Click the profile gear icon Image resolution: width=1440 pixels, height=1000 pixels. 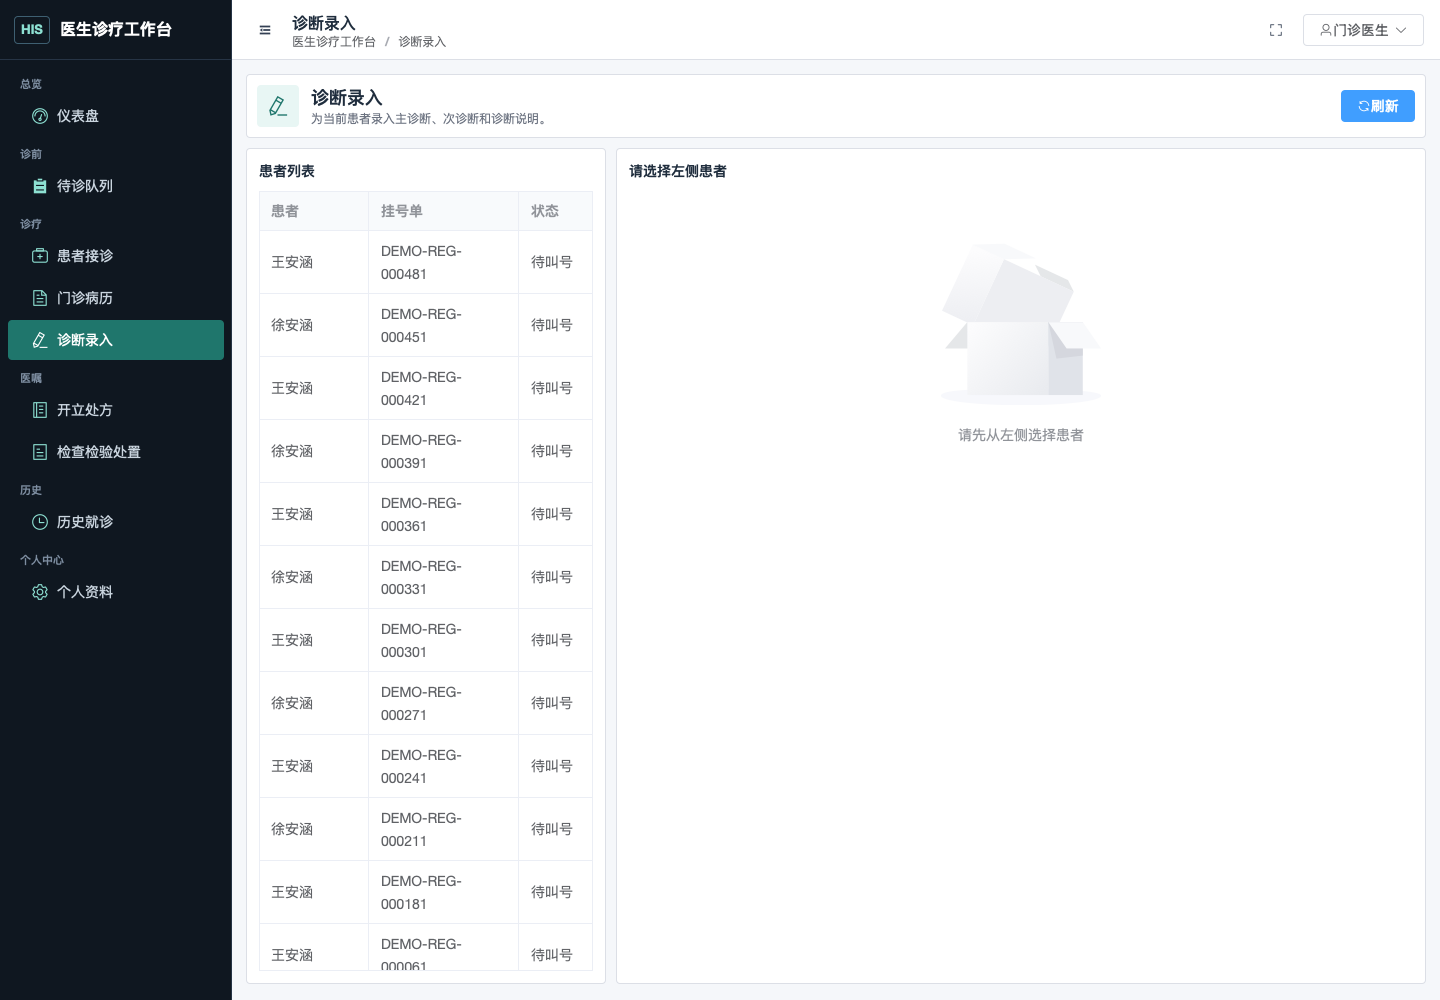tap(40, 592)
